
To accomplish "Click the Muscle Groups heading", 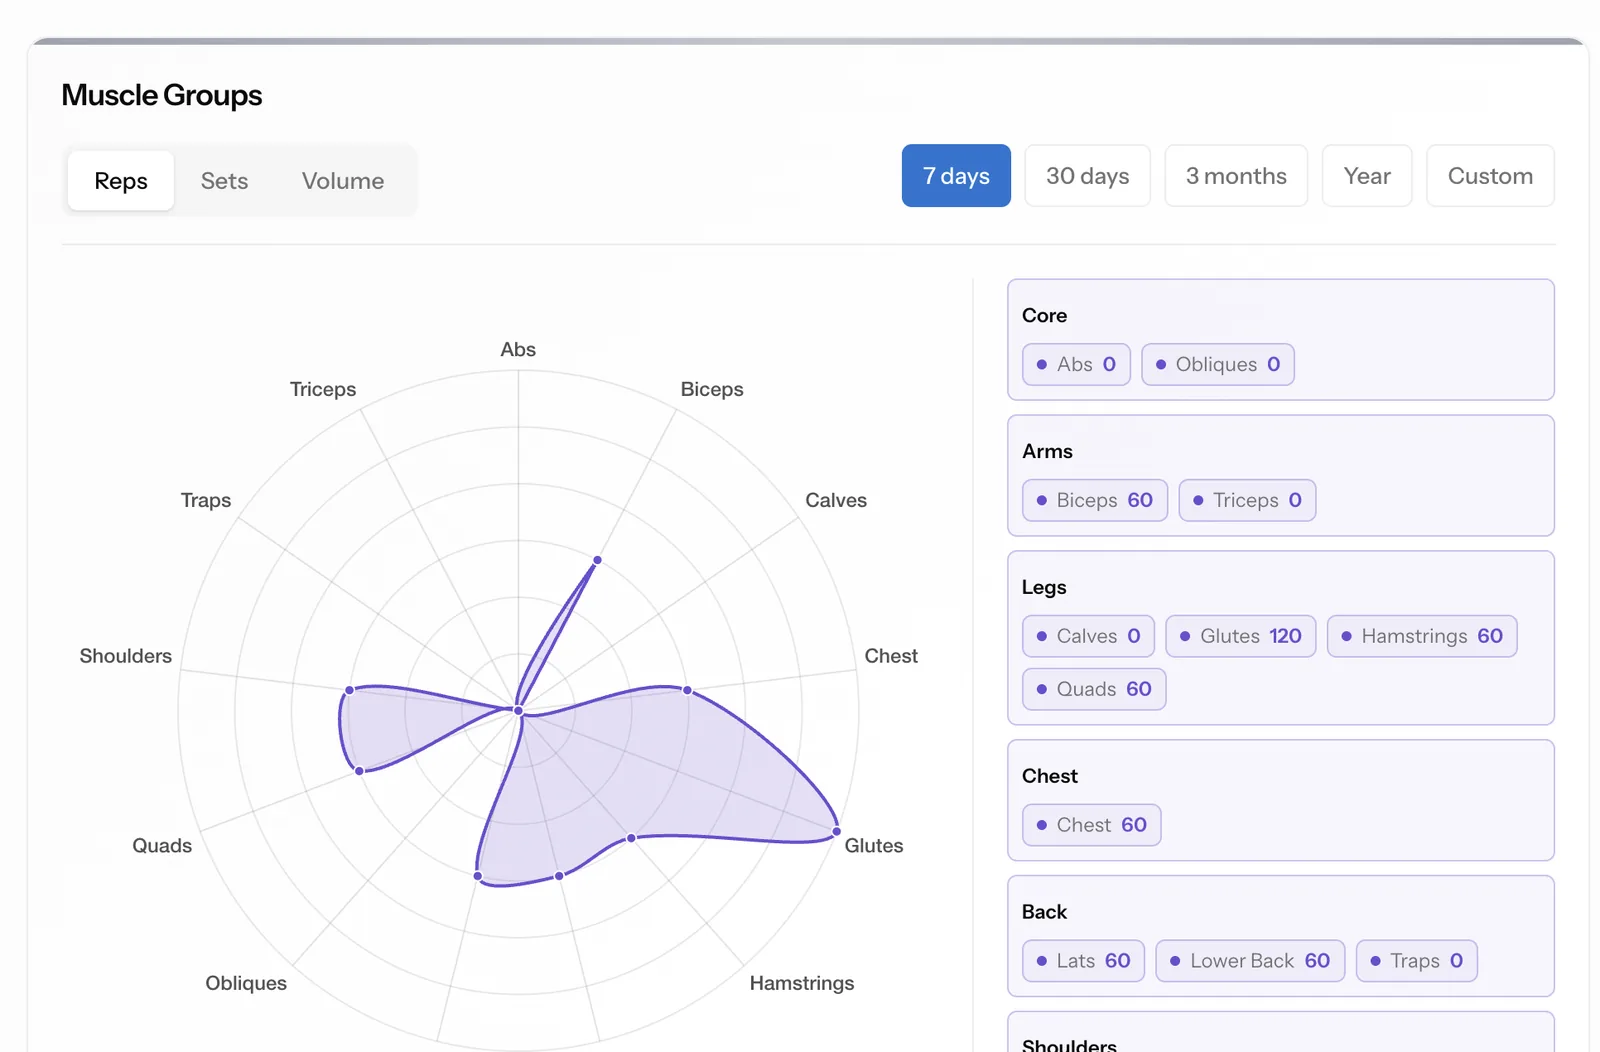I will 162,95.
